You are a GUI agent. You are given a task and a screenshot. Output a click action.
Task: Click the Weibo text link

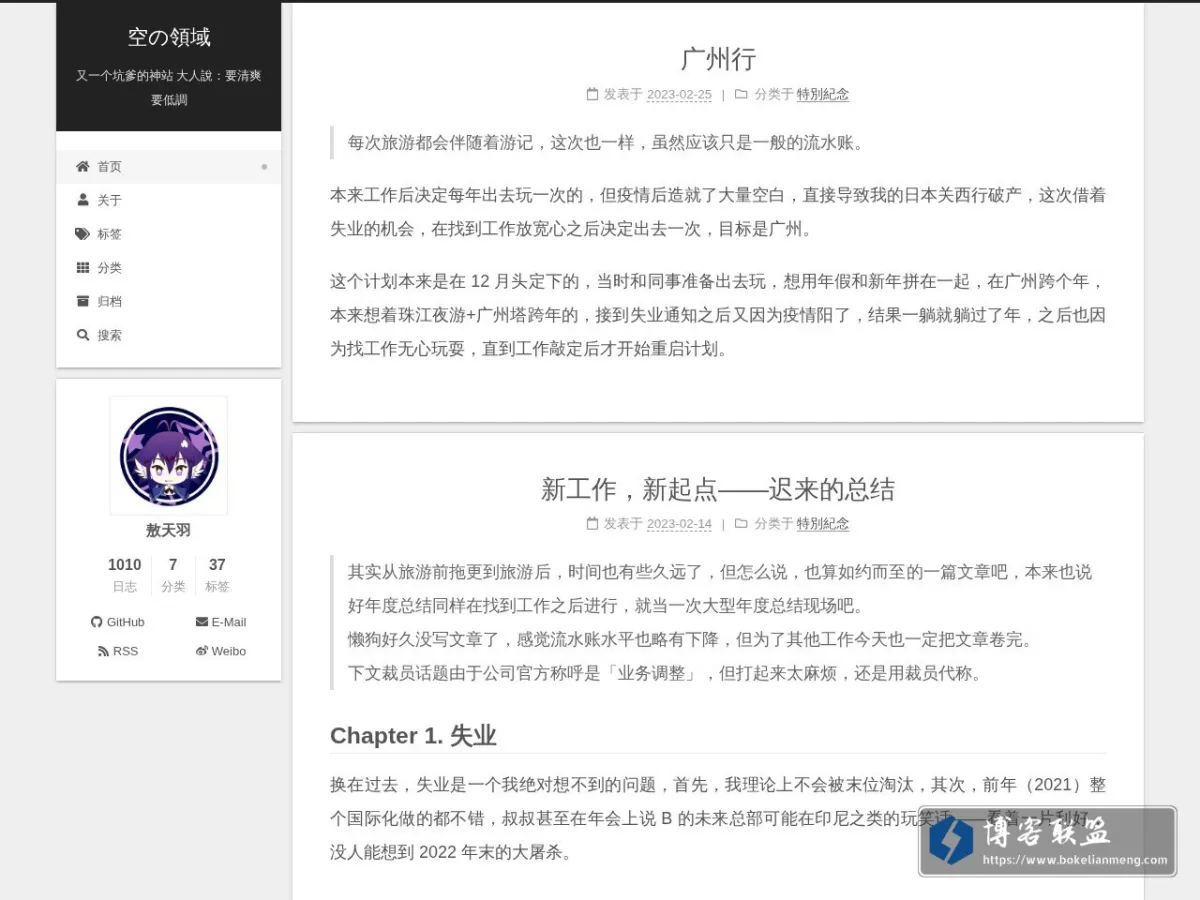(x=229, y=651)
